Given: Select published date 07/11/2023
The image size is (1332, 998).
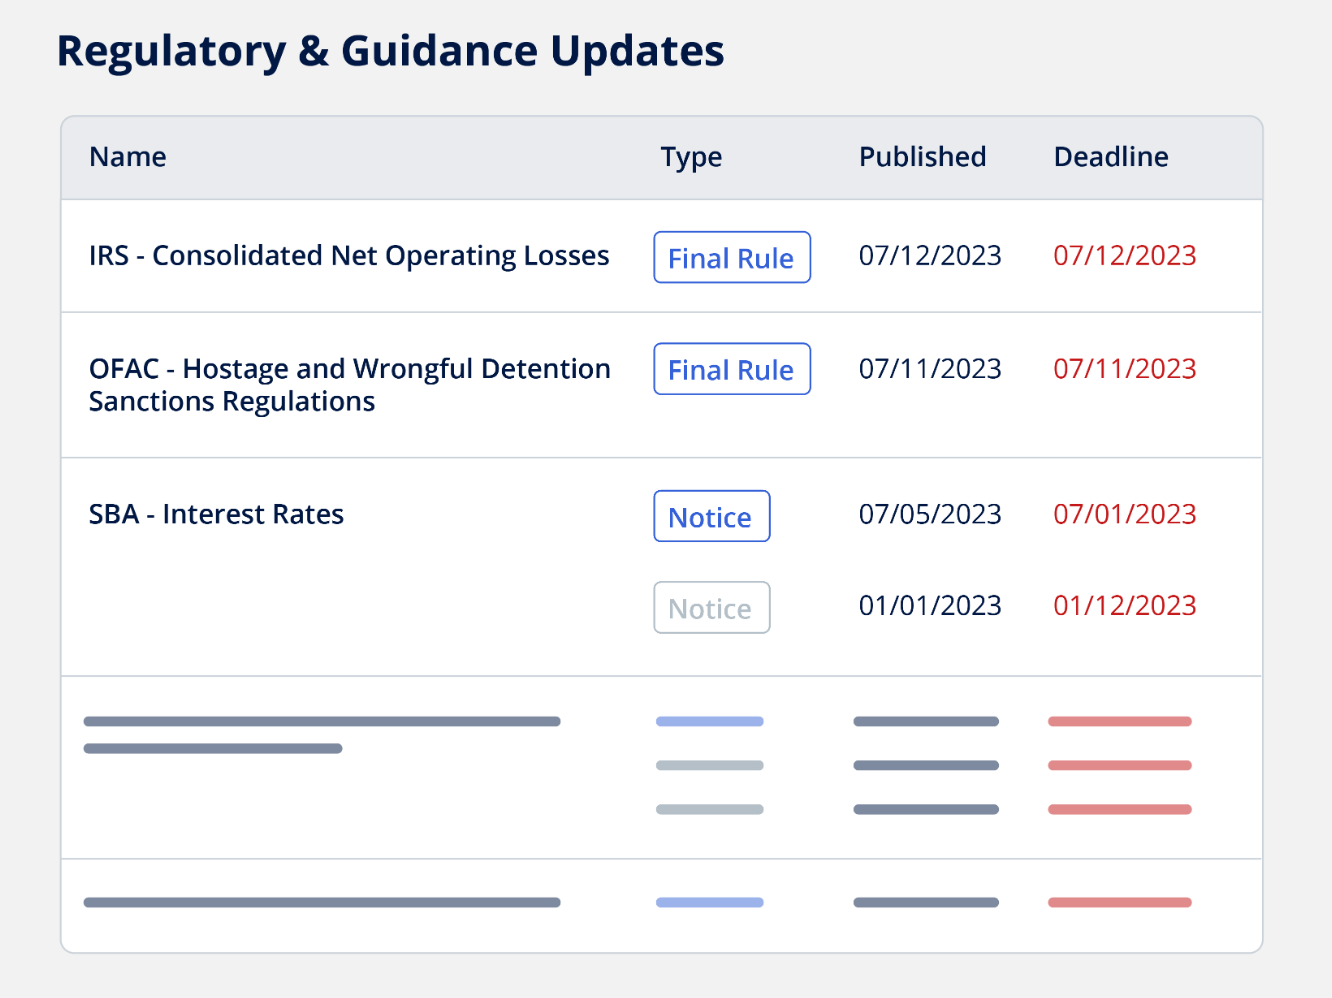Looking at the screenshot, I should (x=930, y=369).
